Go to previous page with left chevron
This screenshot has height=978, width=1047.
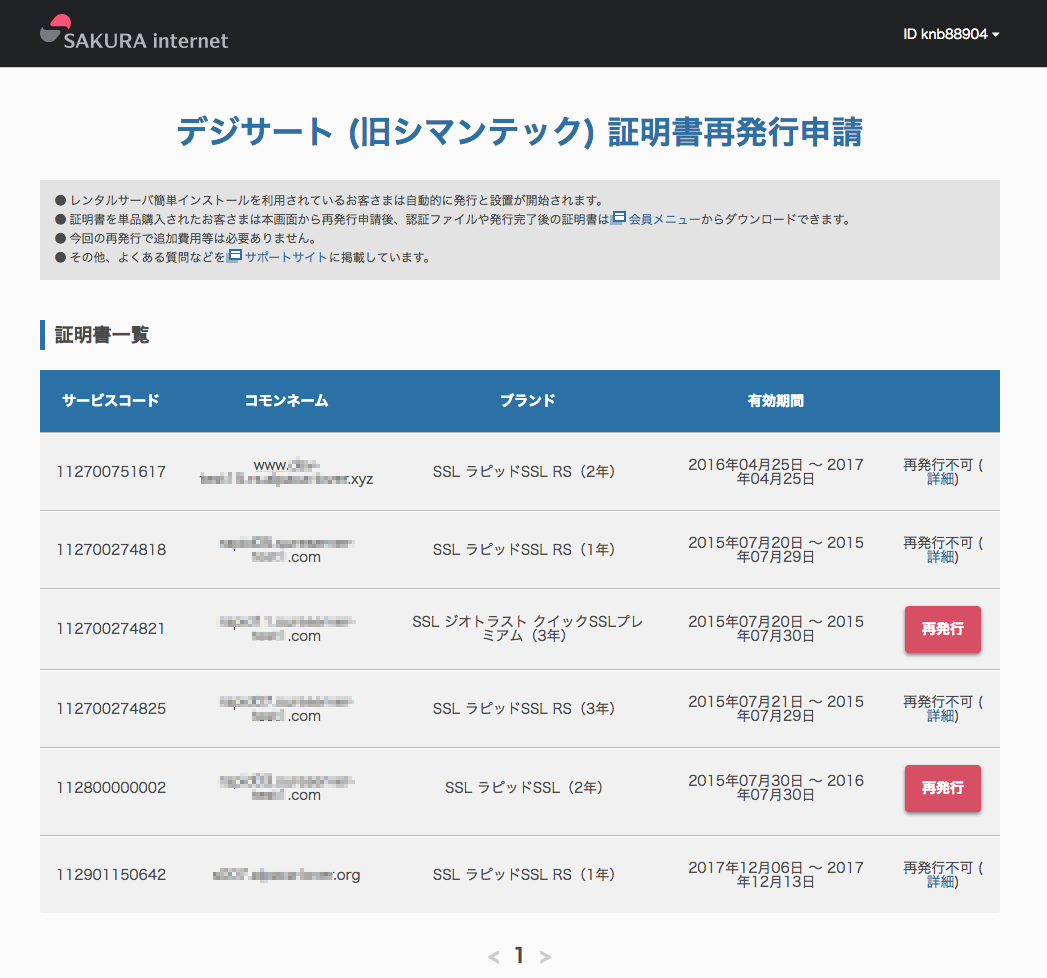coord(493,957)
